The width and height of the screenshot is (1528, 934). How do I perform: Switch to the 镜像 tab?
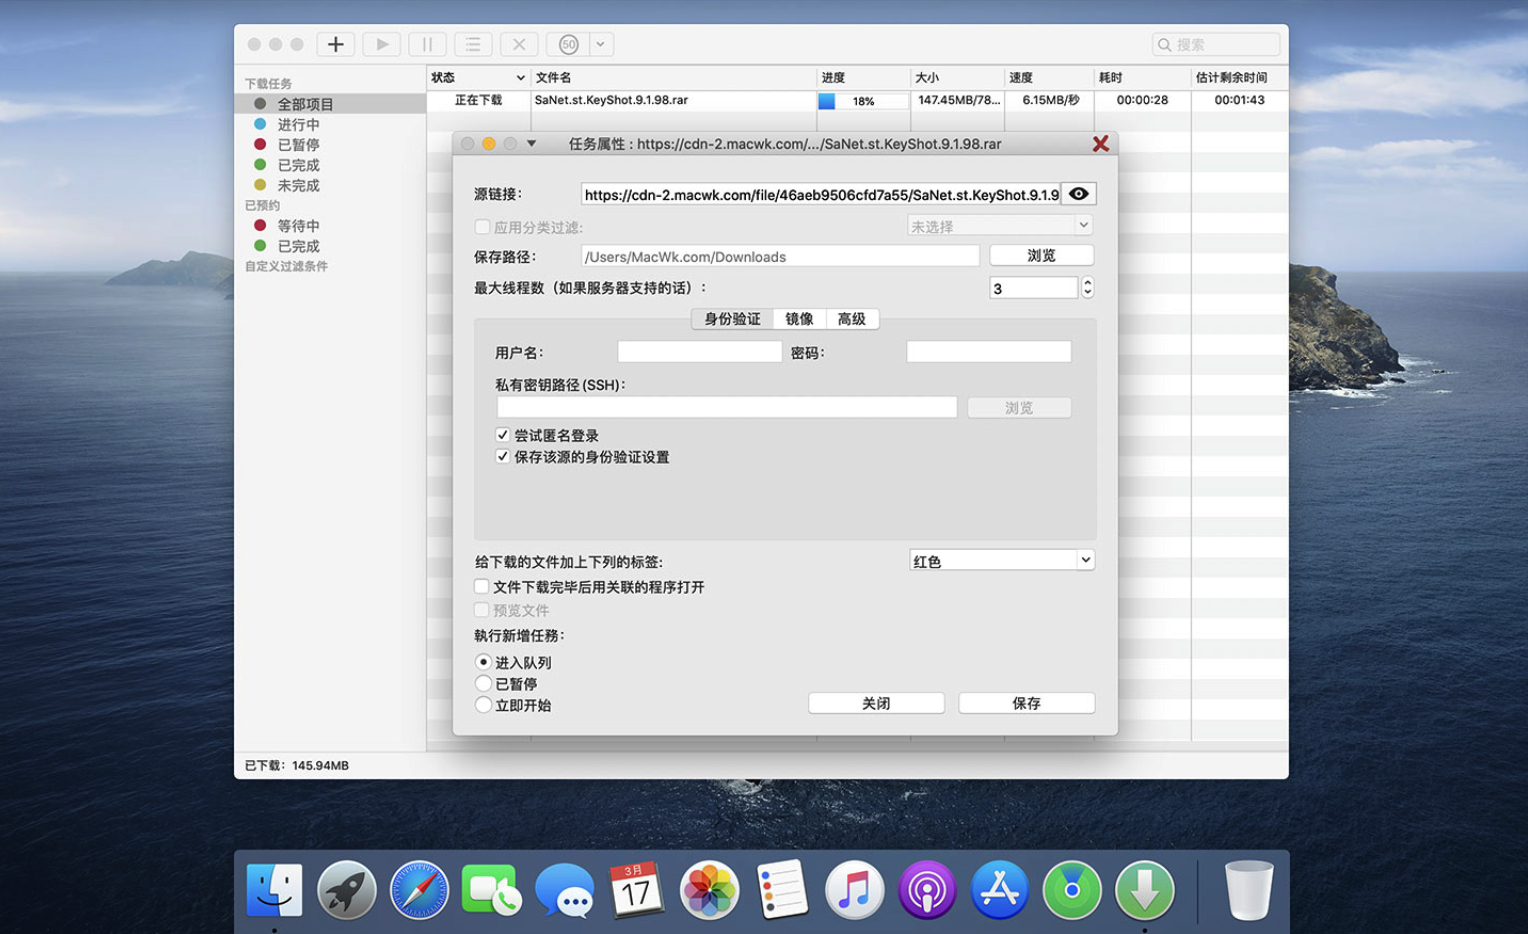799,319
